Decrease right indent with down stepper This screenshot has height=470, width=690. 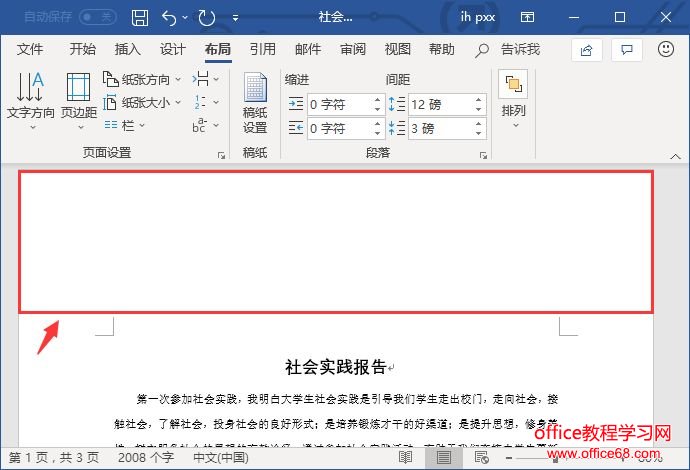[378, 133]
